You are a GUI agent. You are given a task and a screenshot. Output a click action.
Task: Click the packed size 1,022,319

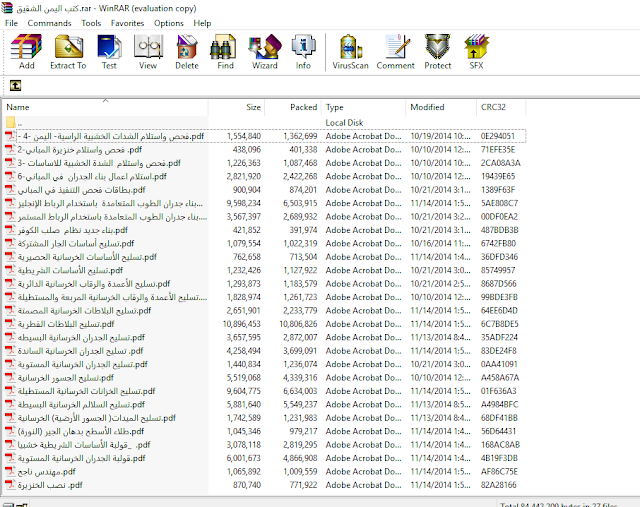(300, 243)
